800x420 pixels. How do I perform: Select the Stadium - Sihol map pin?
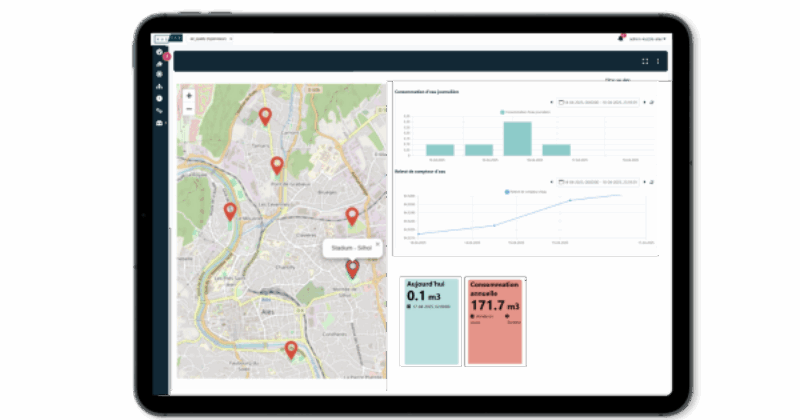pos(352,268)
